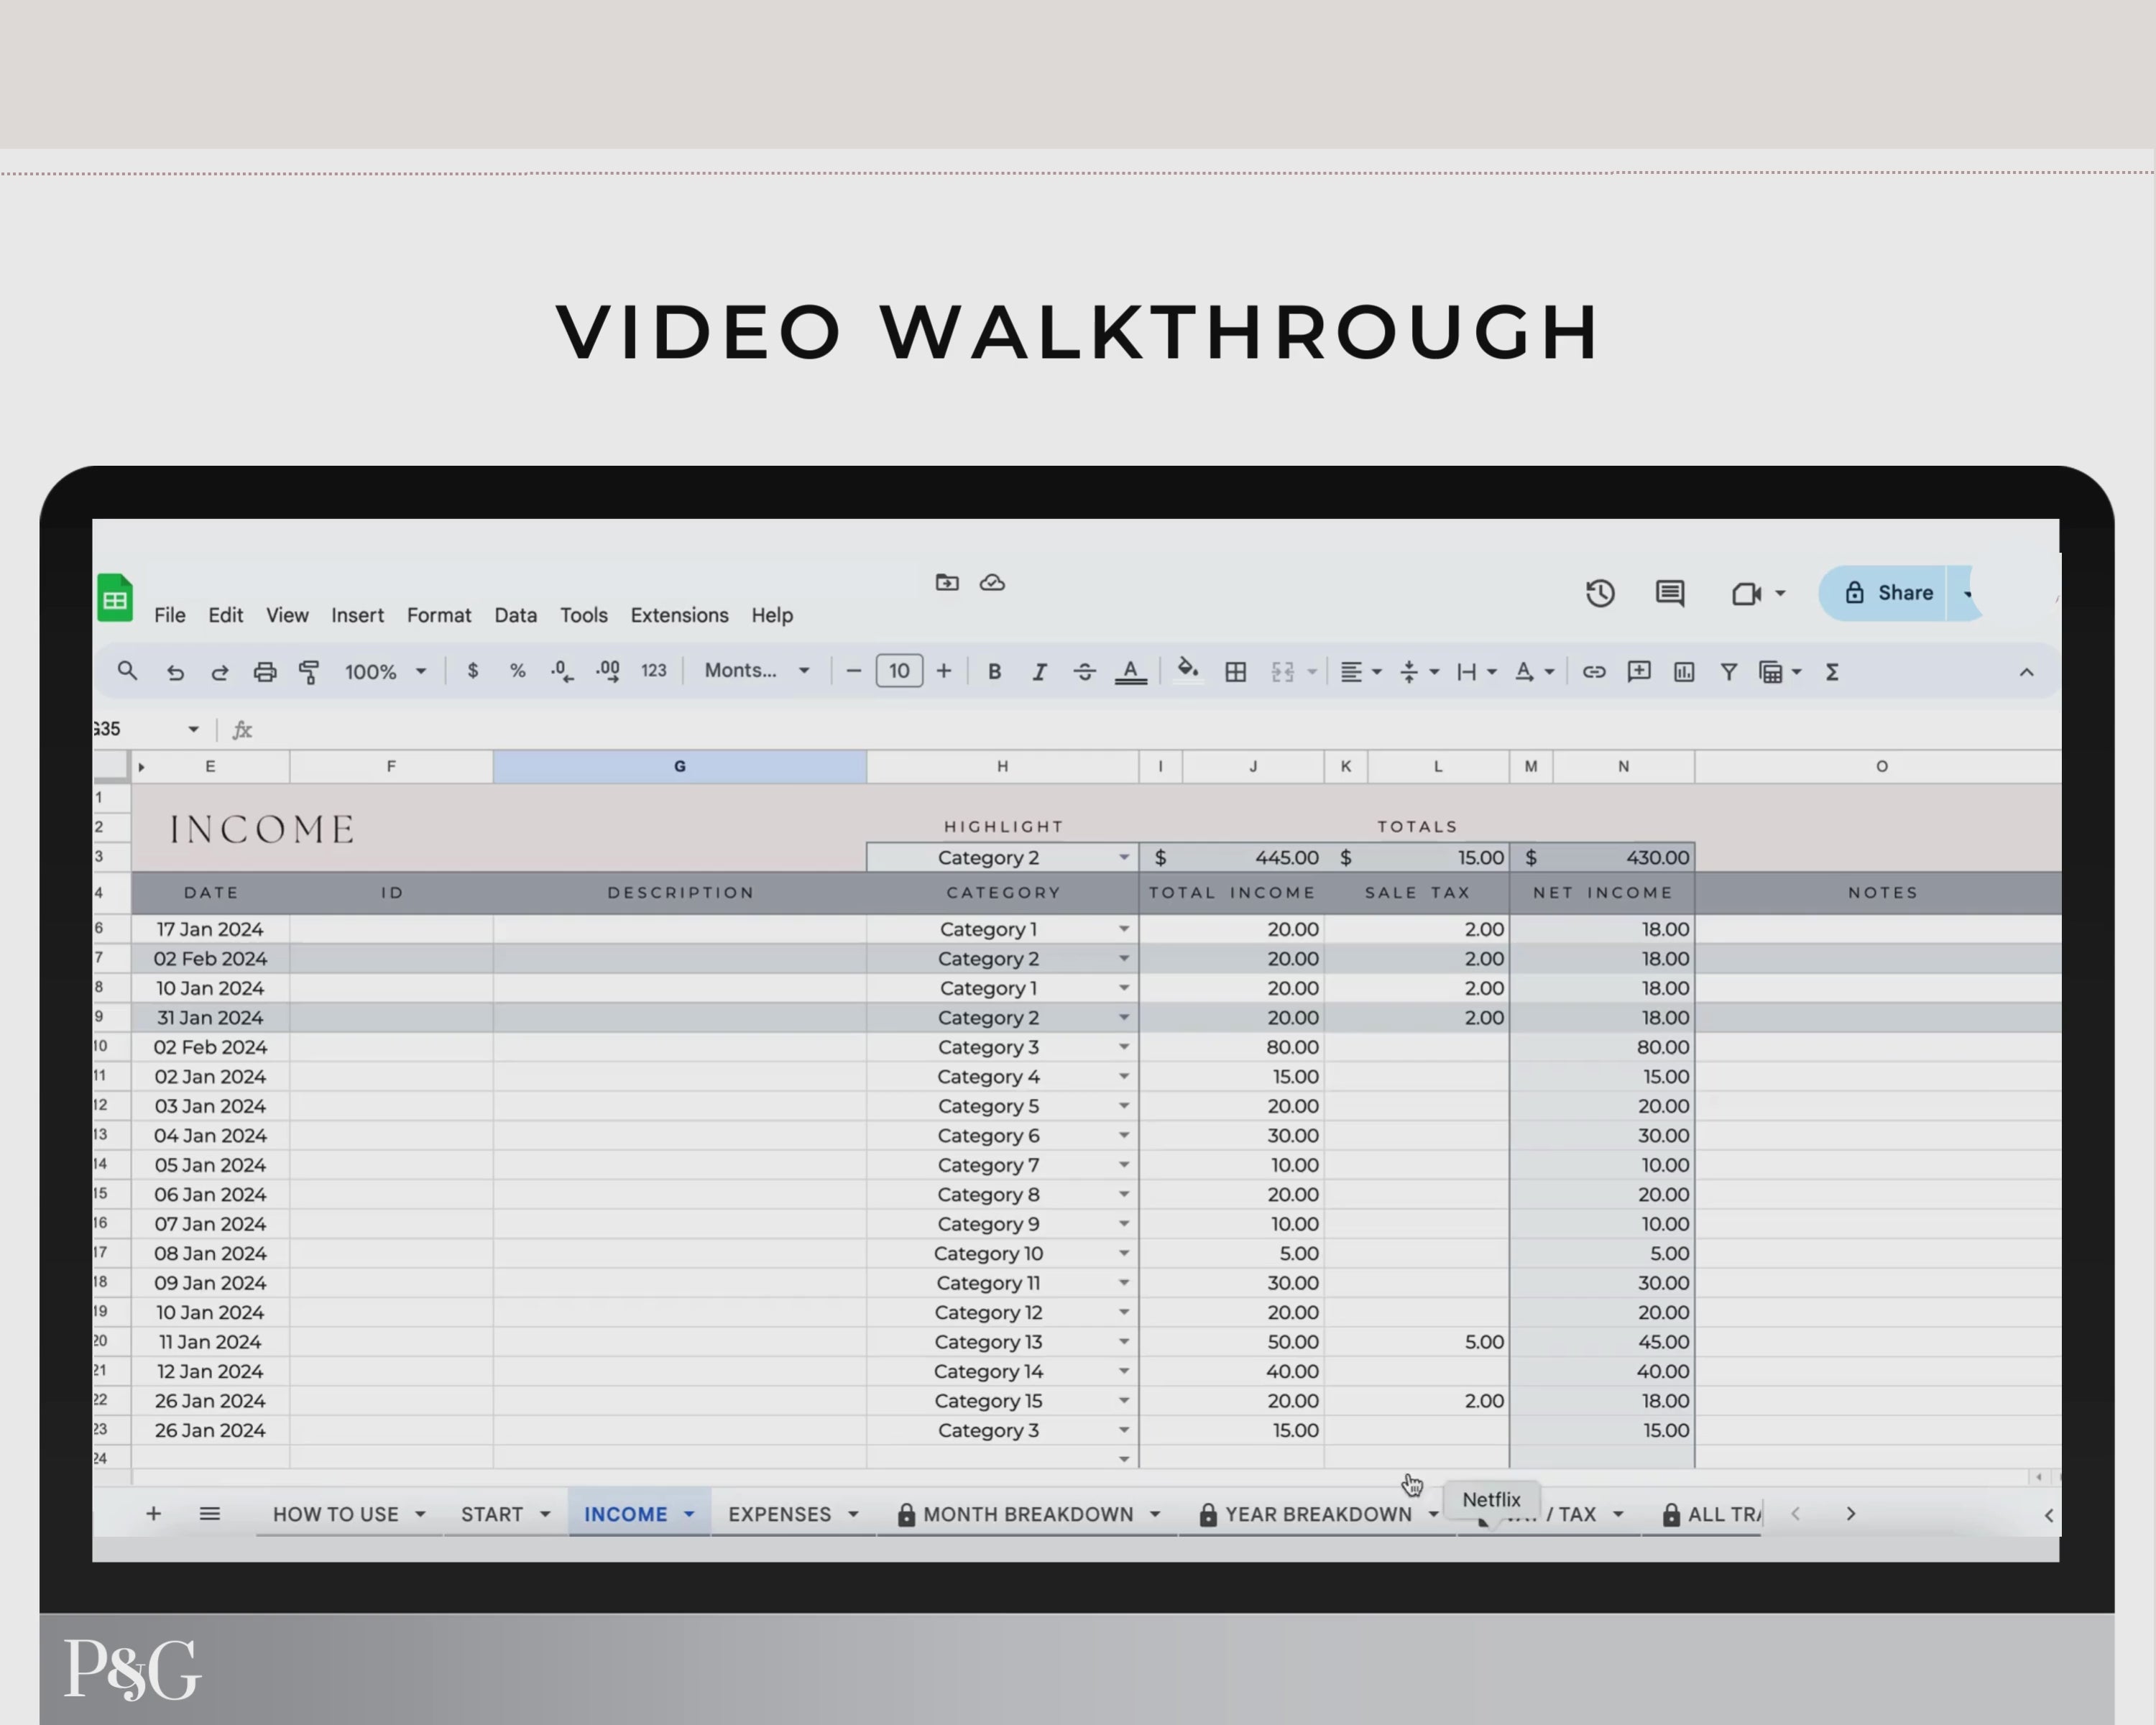
Task: Open fill color picker
Action: [x=1187, y=670]
